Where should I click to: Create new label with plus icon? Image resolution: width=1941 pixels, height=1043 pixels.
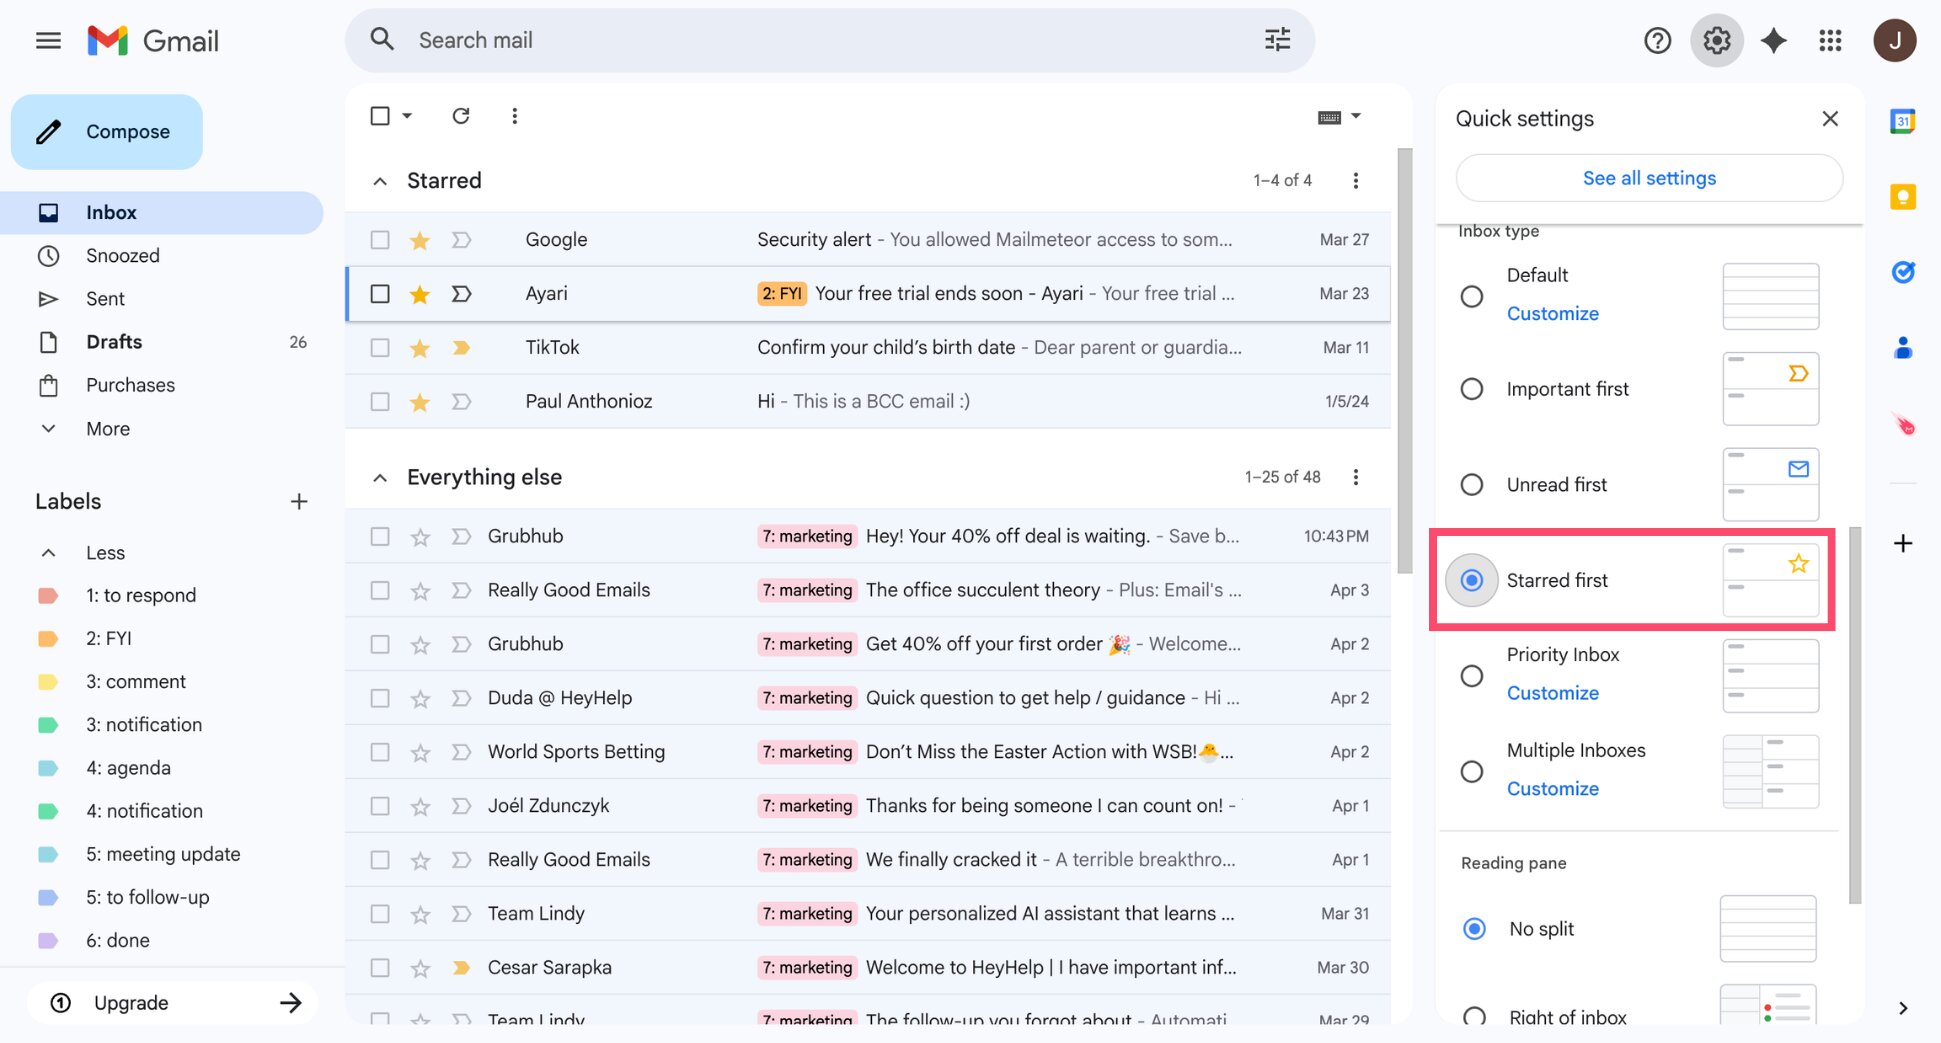(298, 502)
